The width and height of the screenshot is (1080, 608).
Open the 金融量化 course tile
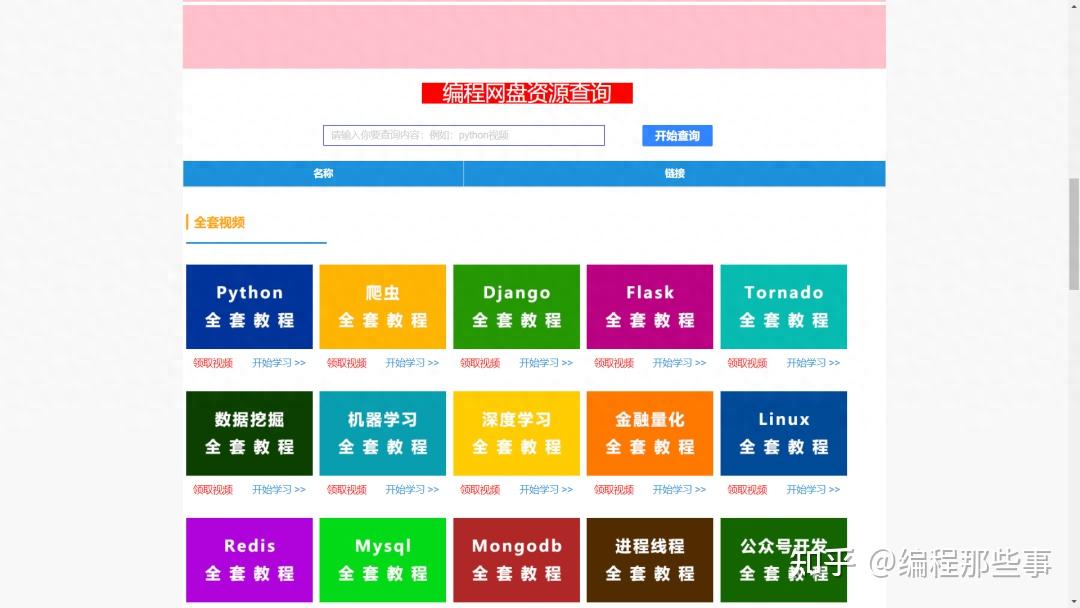pos(650,433)
